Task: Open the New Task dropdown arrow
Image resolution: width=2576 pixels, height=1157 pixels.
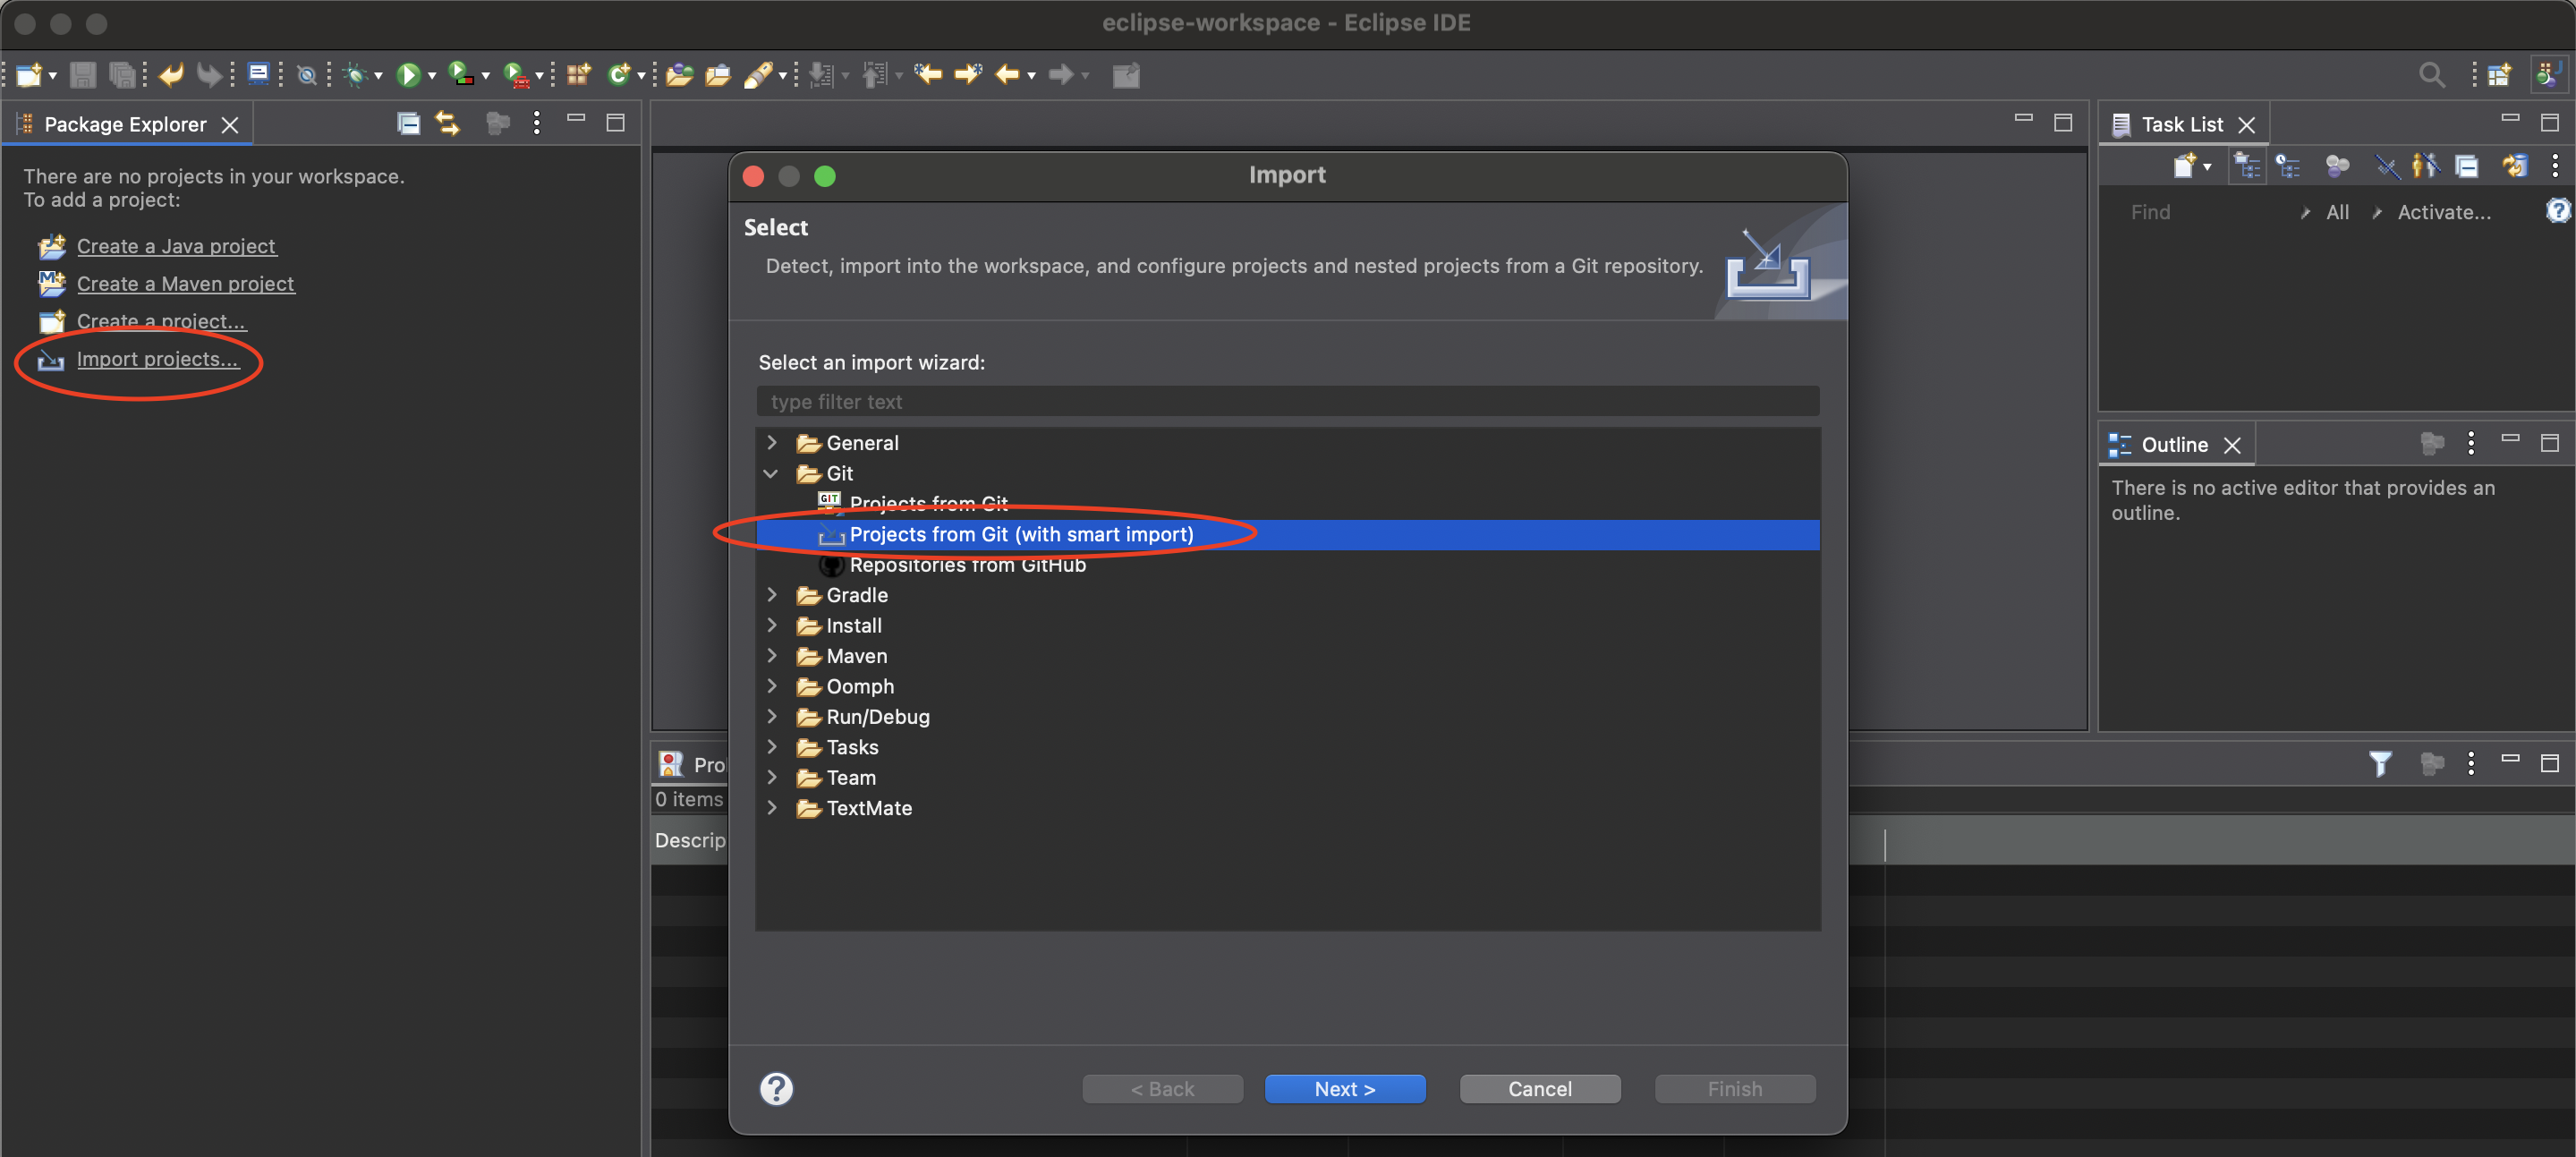Action: pos(2207,167)
